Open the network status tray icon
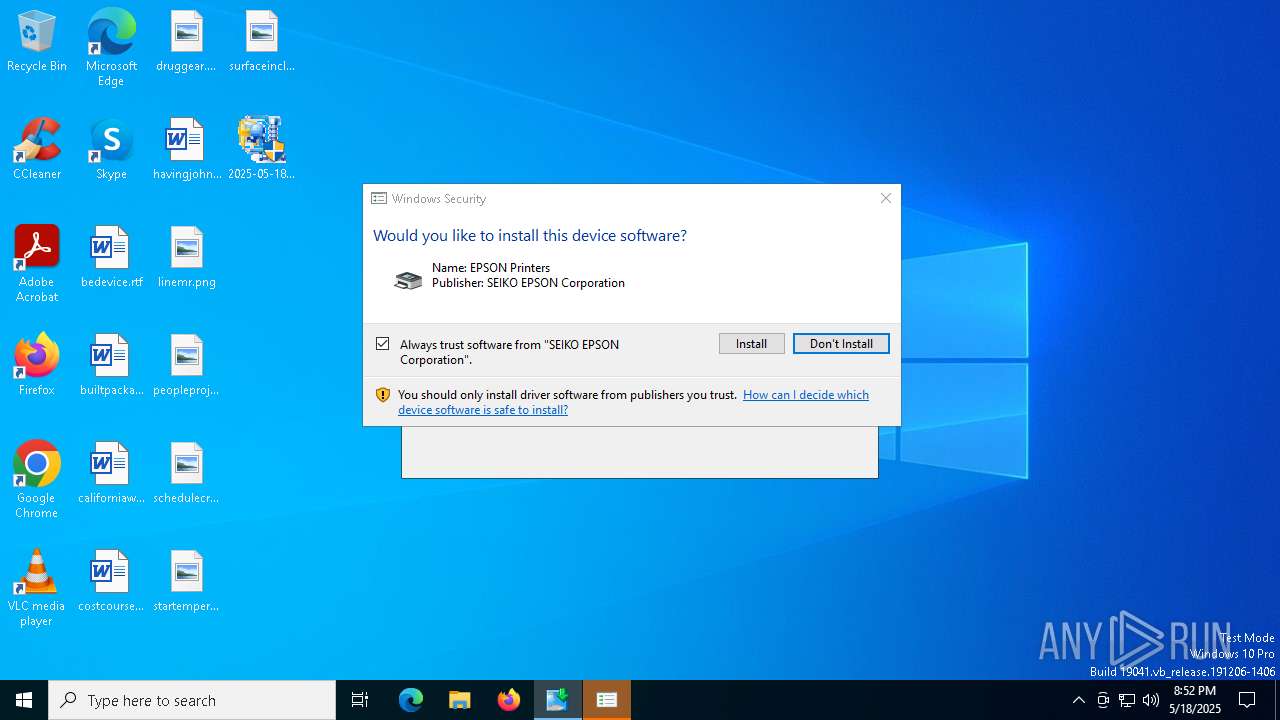This screenshot has width=1280, height=720. (1127, 700)
